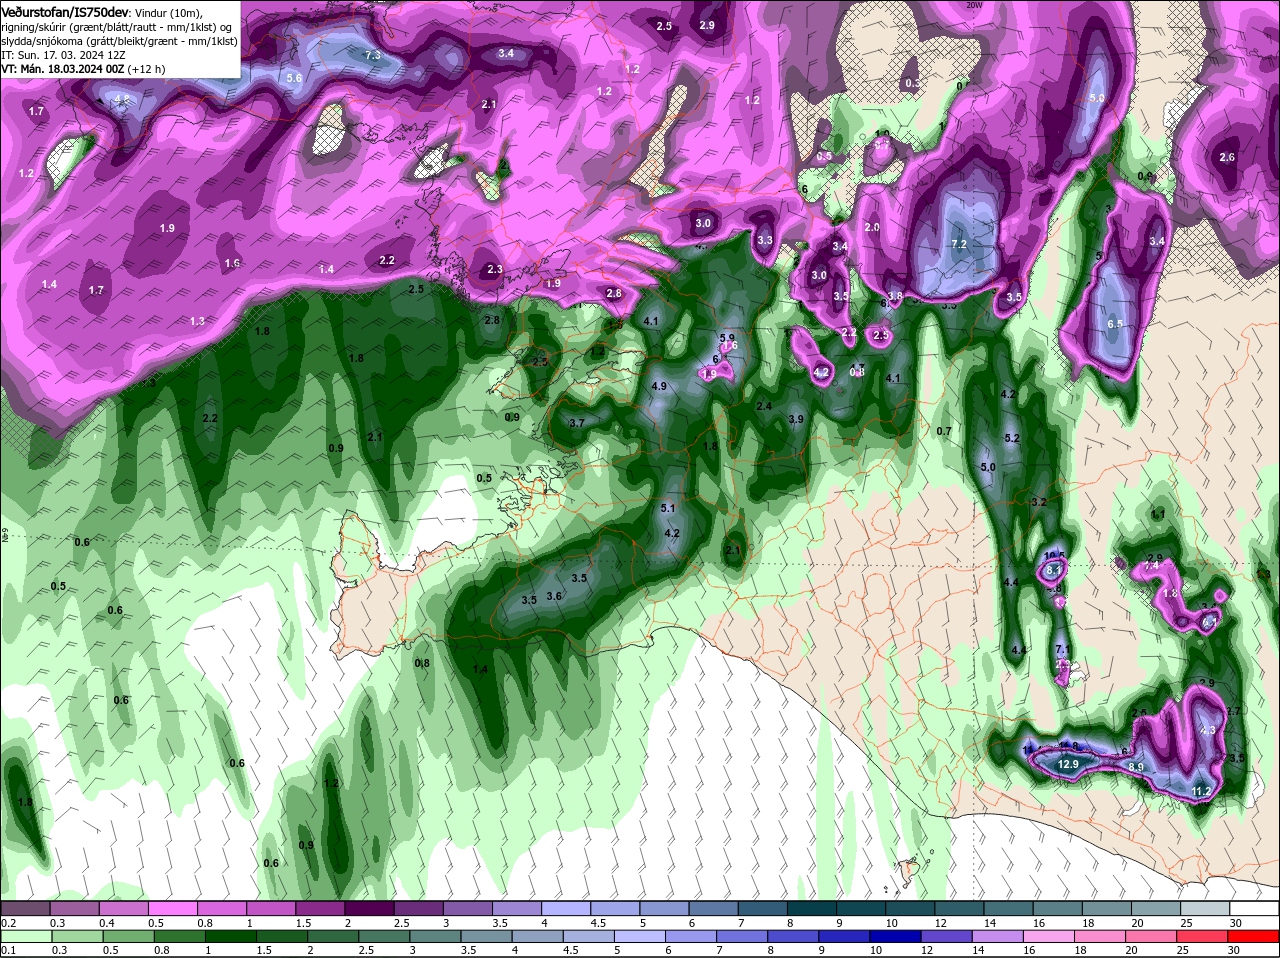Click the 5.1 rain value on the map

click(669, 508)
